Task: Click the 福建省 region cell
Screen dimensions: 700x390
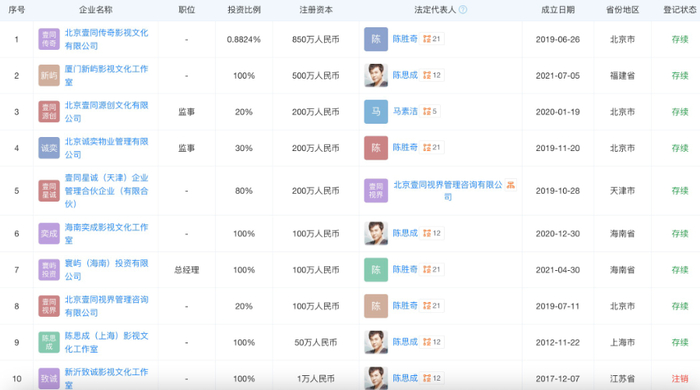Action: click(x=622, y=75)
